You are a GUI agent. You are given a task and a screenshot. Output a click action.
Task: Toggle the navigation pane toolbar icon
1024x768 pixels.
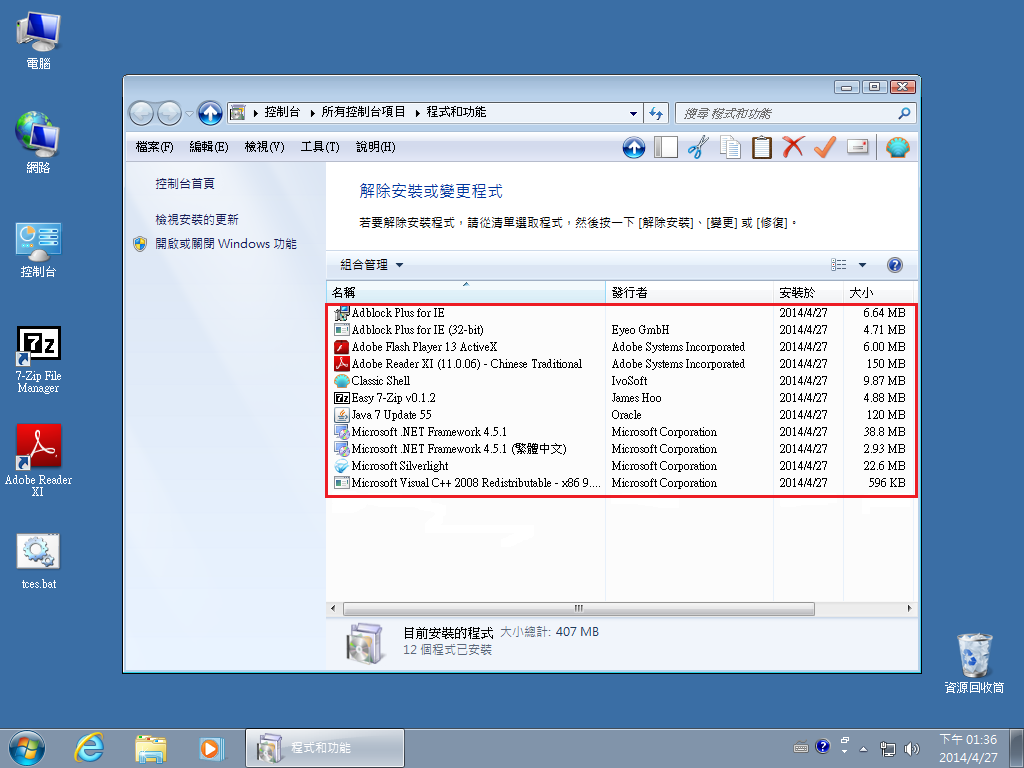tap(665, 147)
